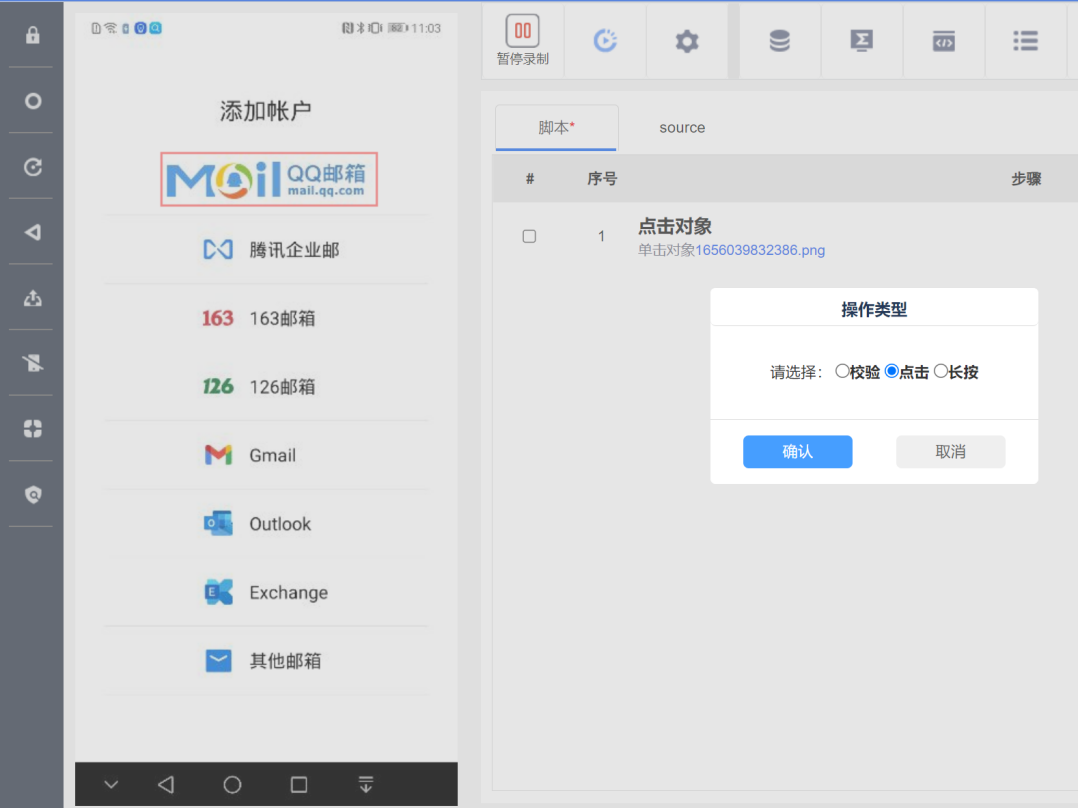Image resolution: width=1078 pixels, height=808 pixels.
Task: Click the database icon in toolbar
Action: (779, 41)
